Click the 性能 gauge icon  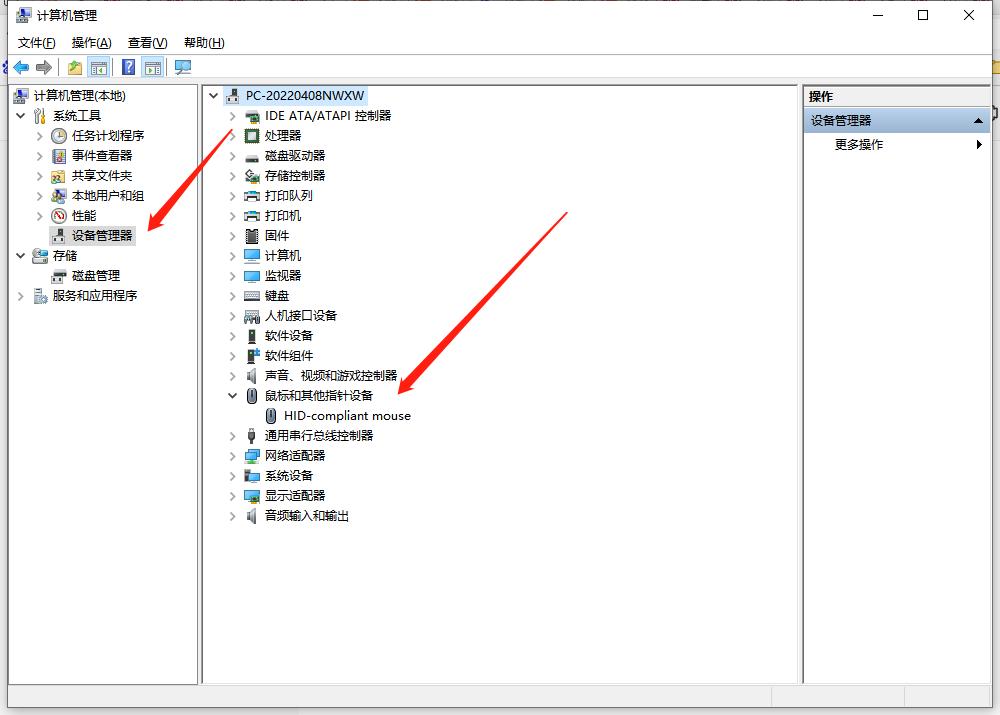[x=59, y=216]
